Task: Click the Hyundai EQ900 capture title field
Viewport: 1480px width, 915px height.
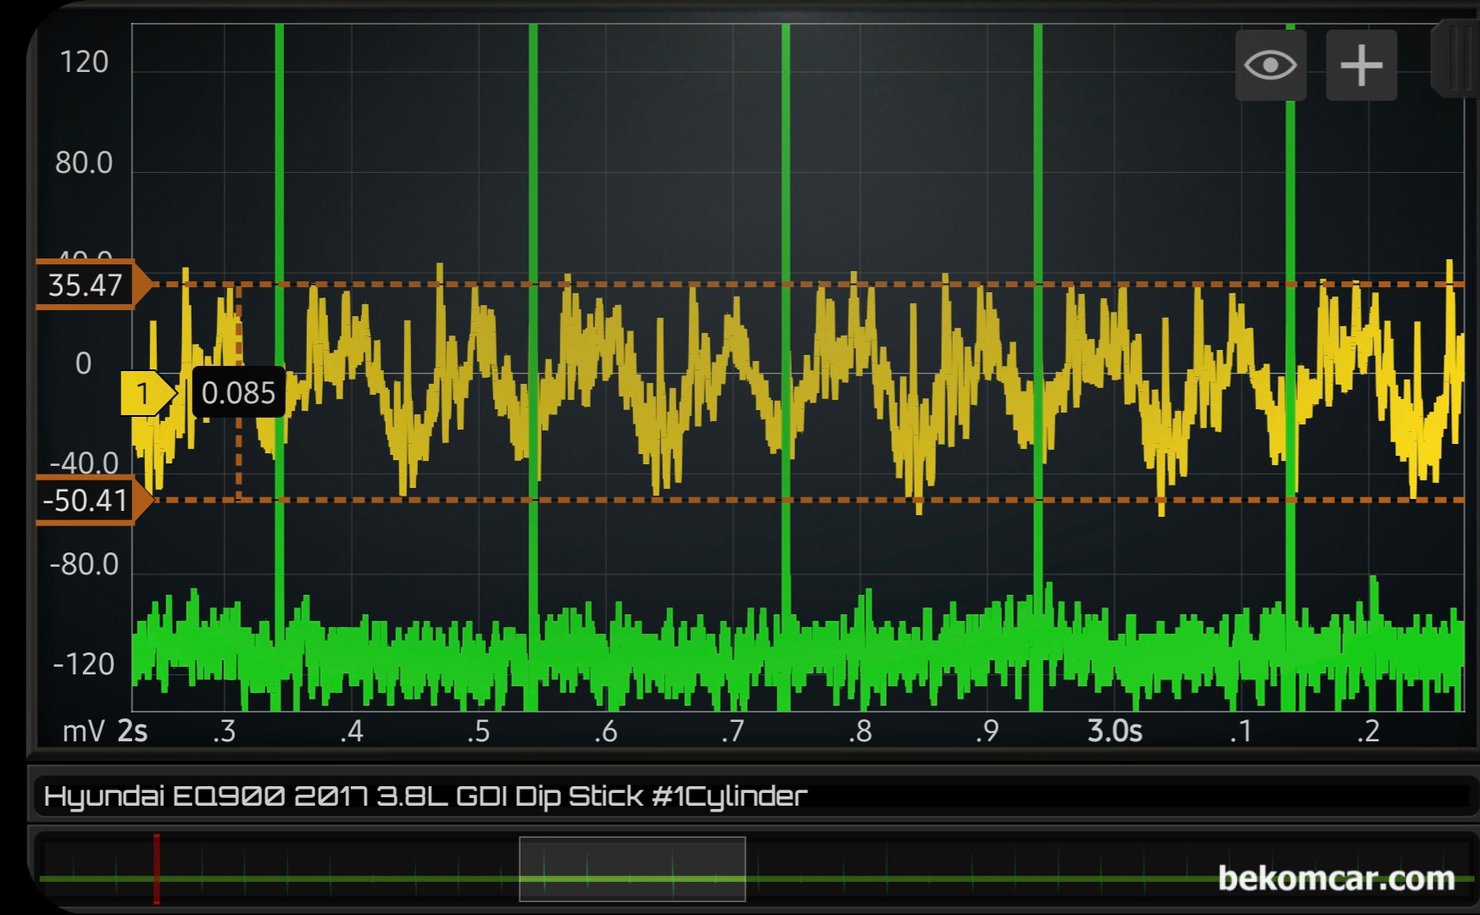Action: pyautogui.click(x=425, y=796)
